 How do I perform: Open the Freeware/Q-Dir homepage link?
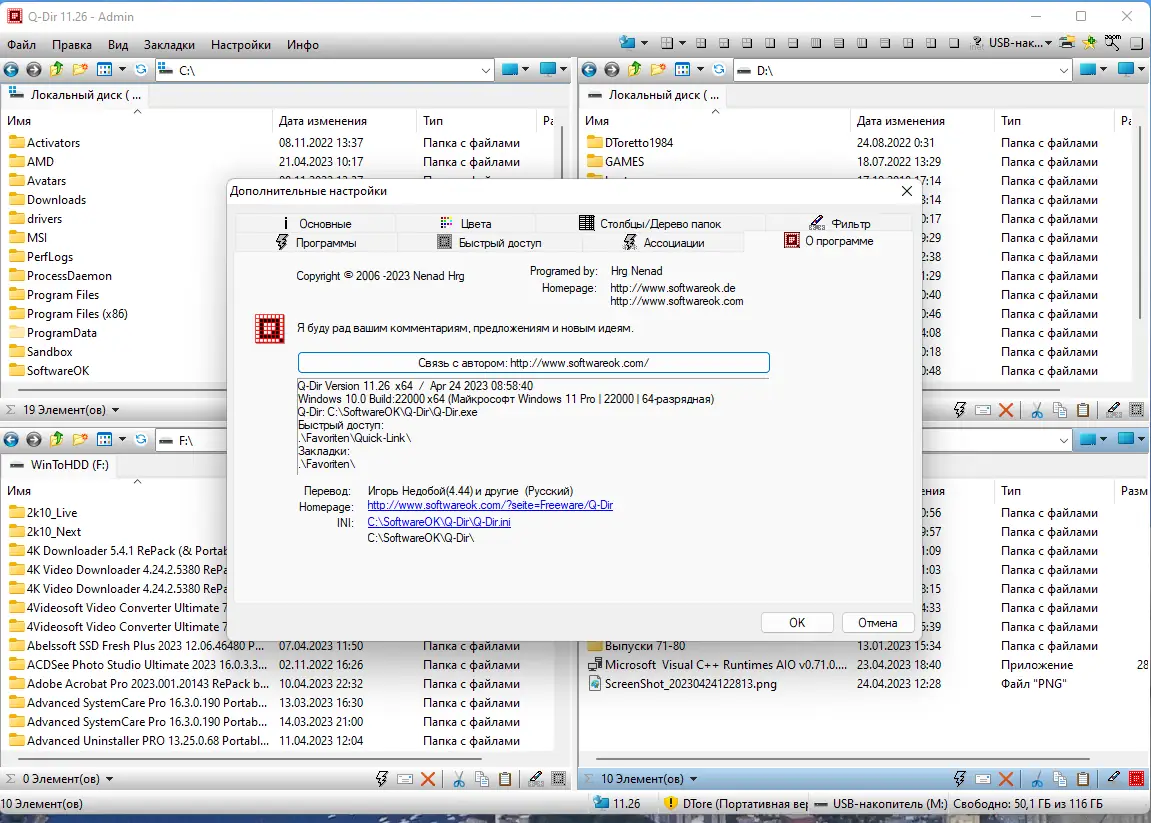pos(490,505)
